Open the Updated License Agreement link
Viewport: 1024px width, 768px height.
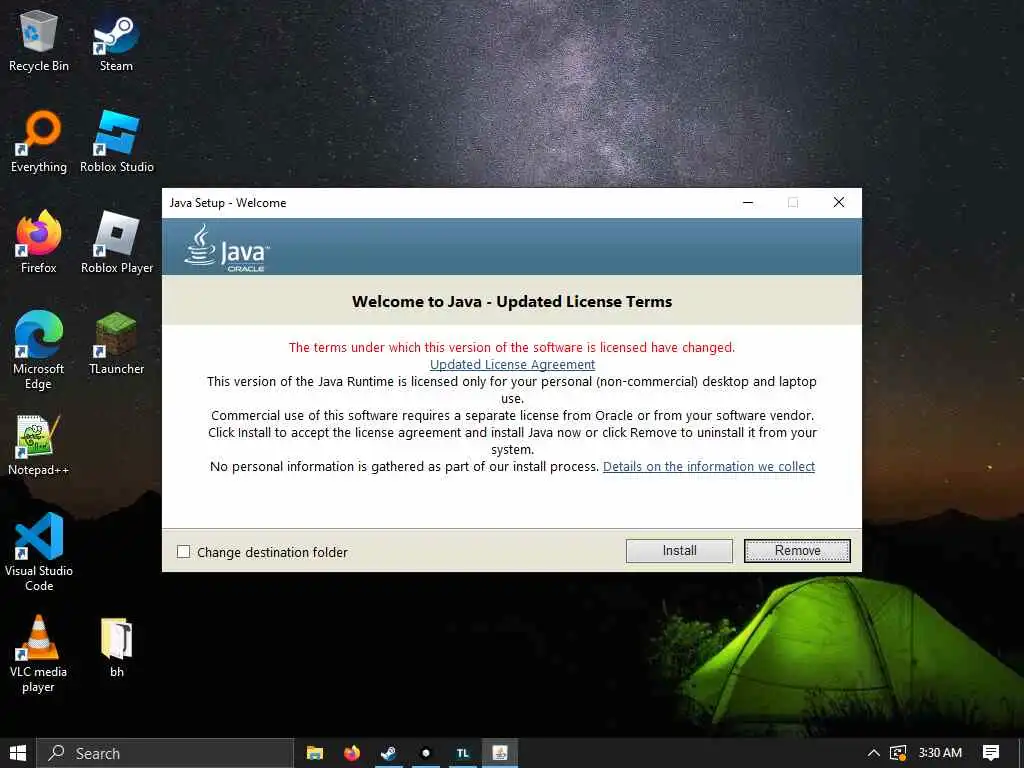513,364
